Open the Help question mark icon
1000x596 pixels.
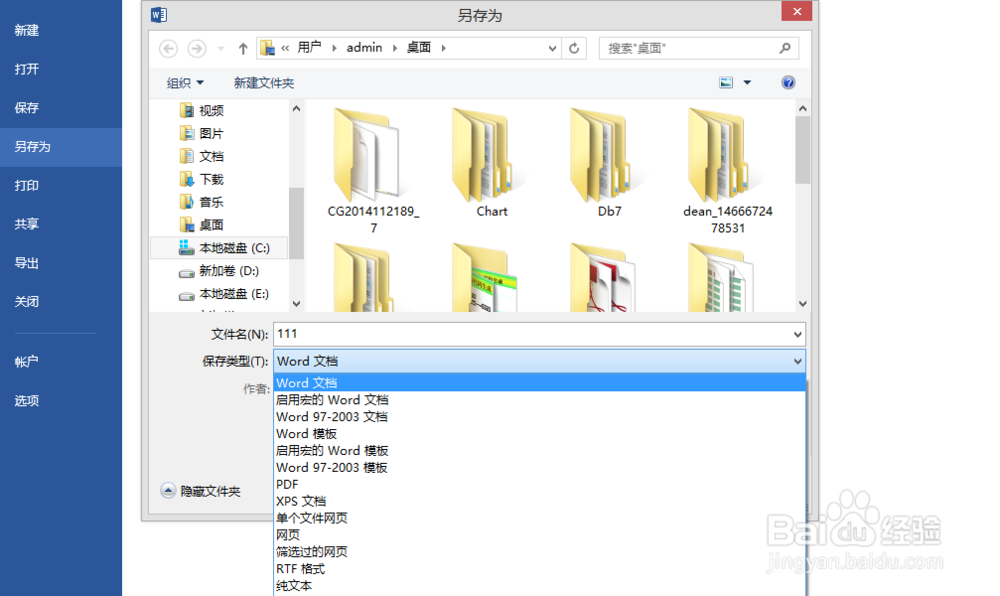pyautogui.click(x=788, y=82)
